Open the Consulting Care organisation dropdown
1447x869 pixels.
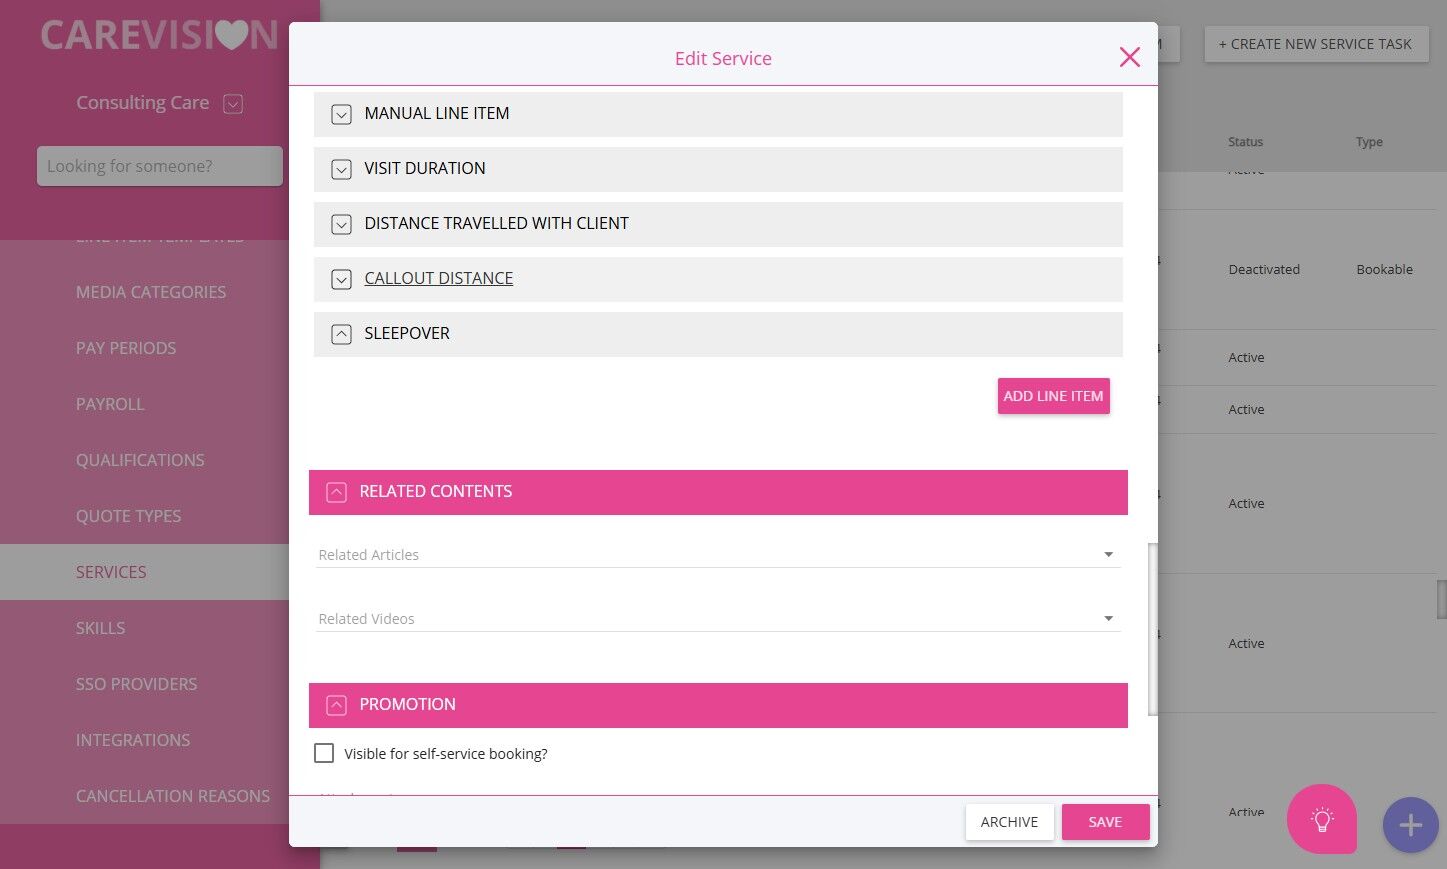(233, 103)
